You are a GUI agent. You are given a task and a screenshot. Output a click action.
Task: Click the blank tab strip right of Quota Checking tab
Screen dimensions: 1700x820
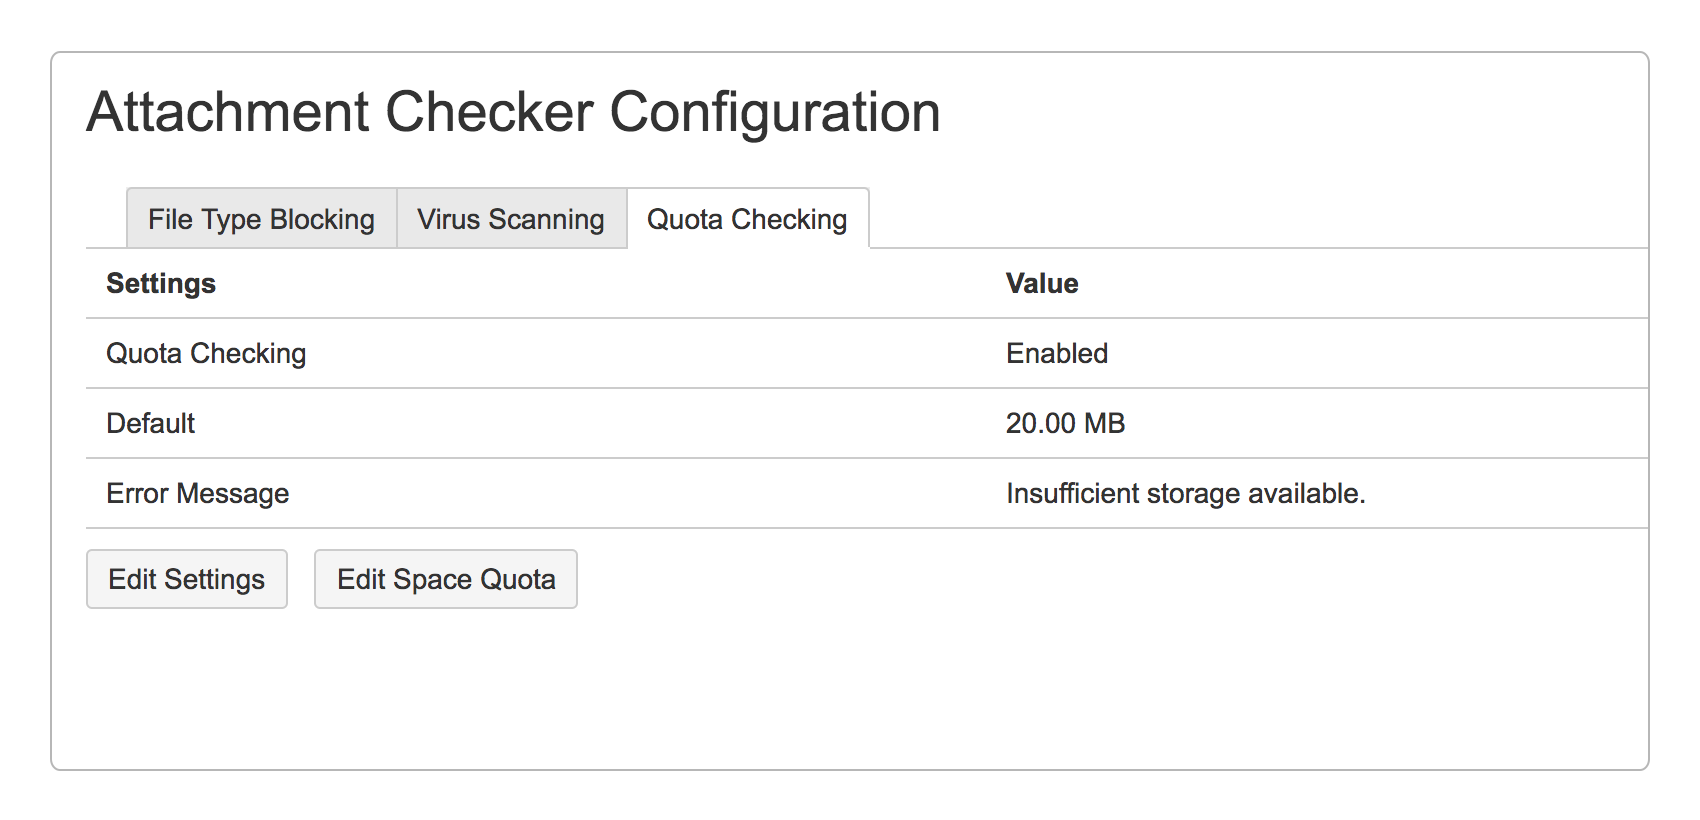(x=1250, y=219)
